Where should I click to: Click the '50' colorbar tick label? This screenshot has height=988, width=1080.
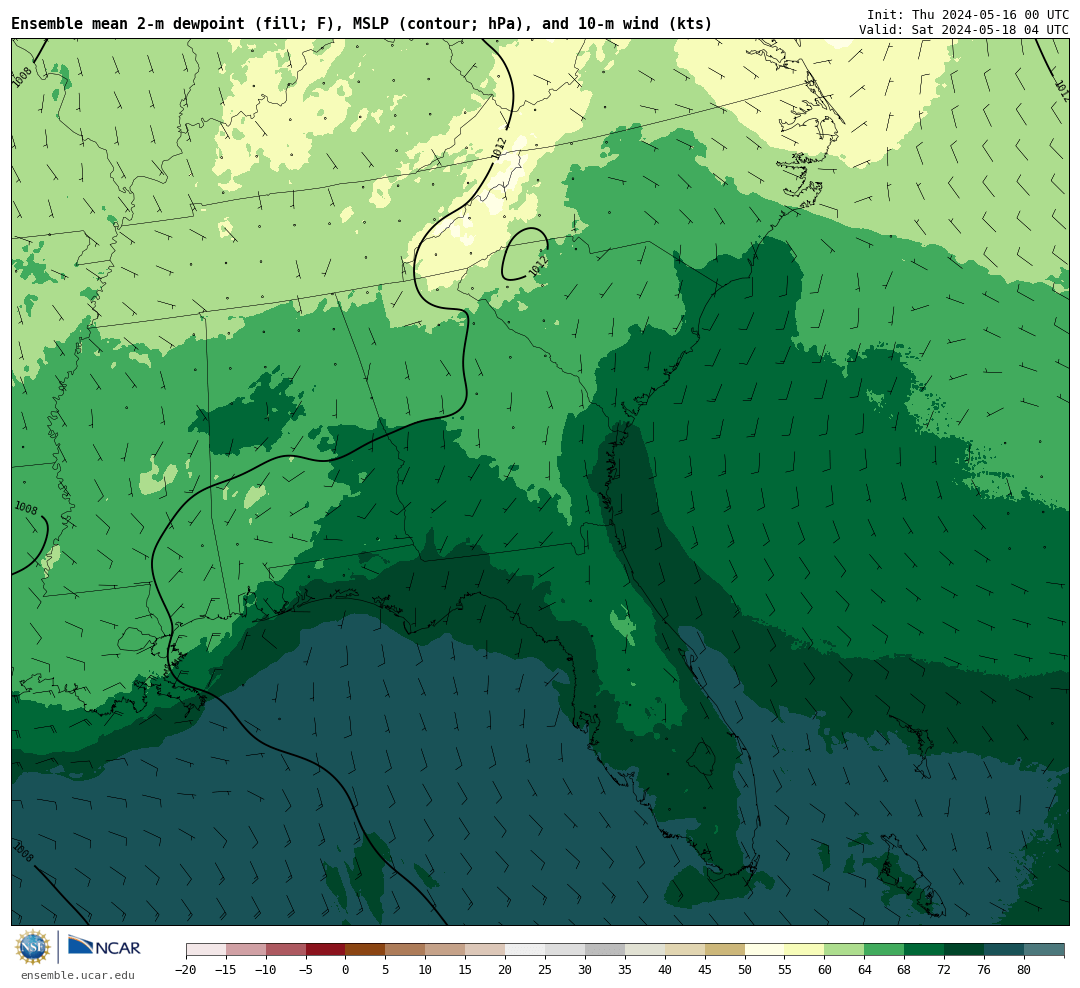click(745, 970)
